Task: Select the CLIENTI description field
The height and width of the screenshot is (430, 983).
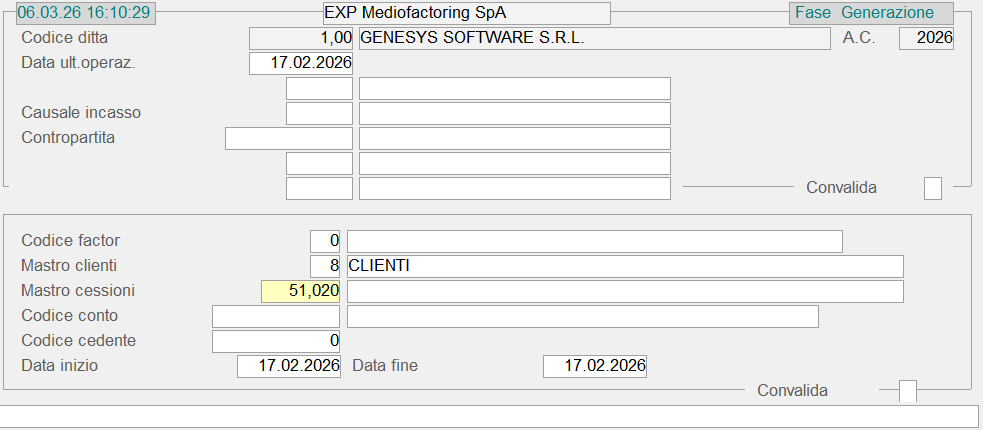Action: pos(624,266)
